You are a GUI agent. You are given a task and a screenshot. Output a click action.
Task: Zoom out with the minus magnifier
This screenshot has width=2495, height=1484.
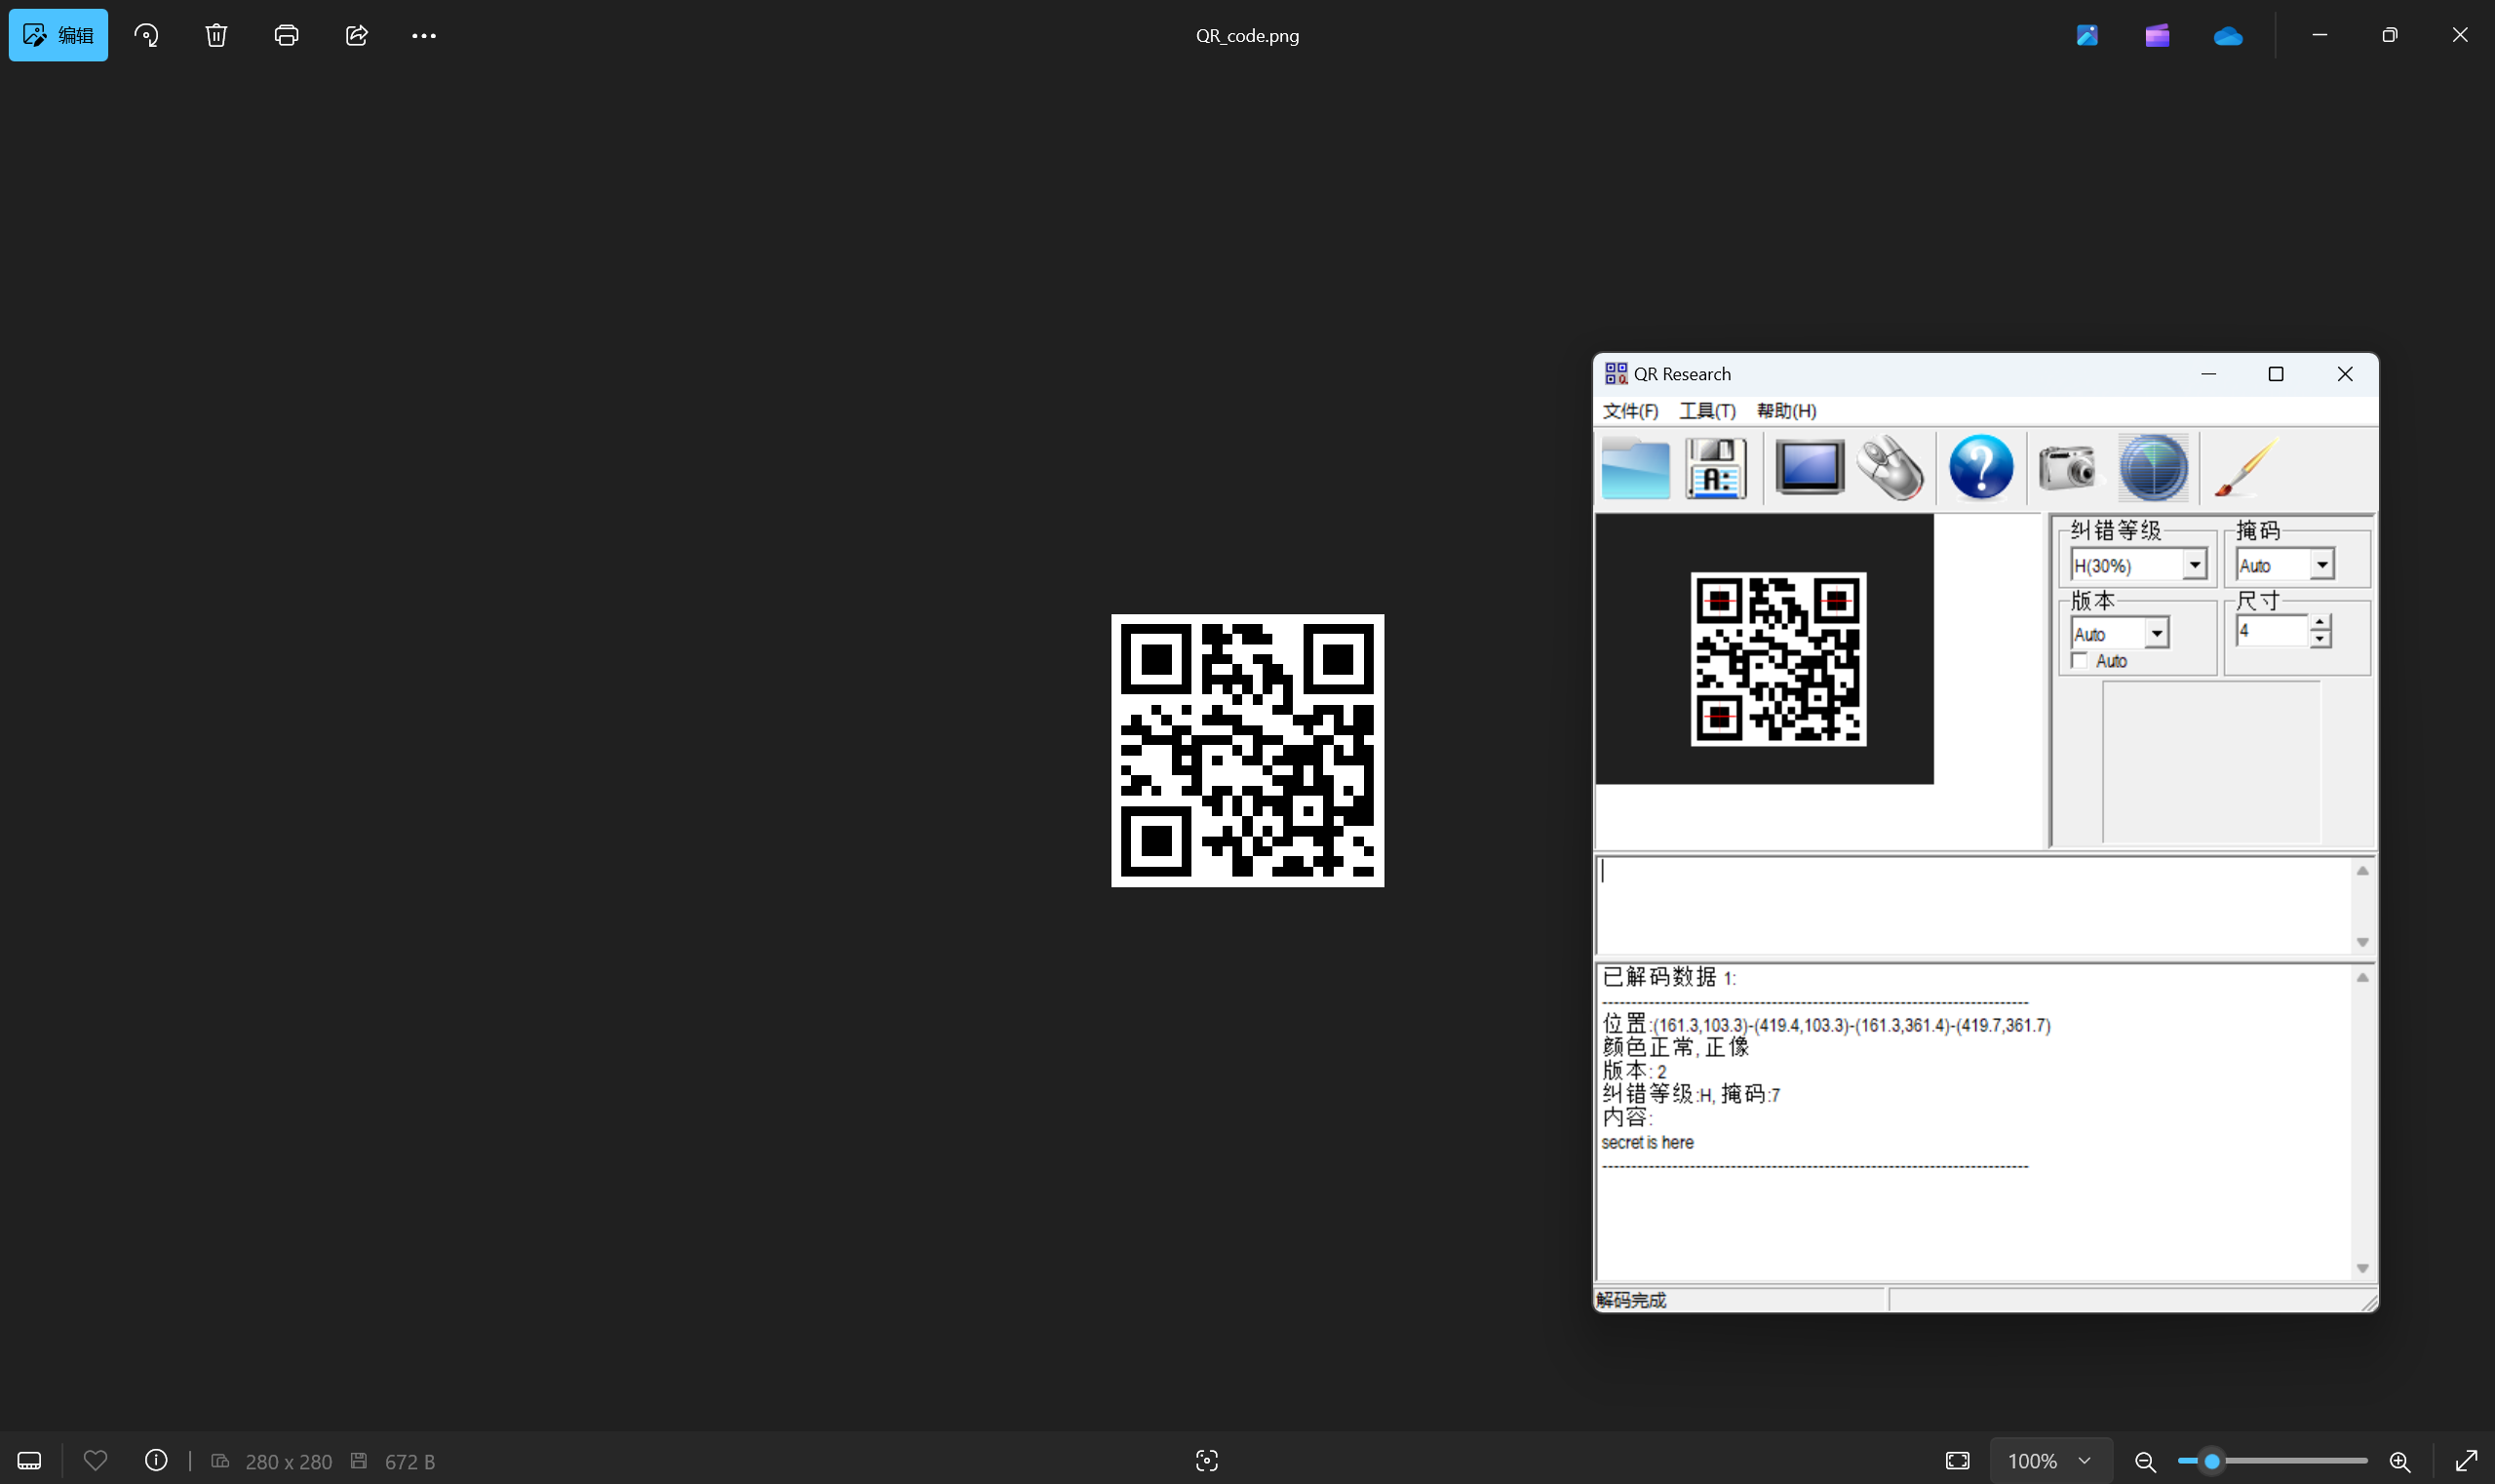pos(2144,1461)
